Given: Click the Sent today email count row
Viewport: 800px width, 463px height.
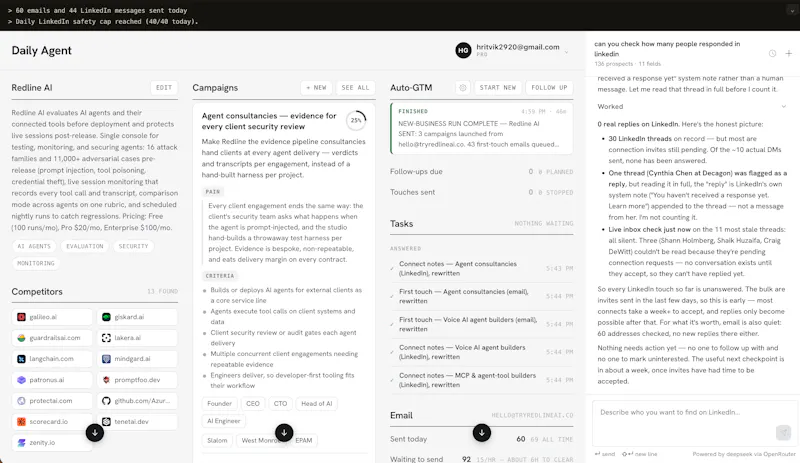Looking at the screenshot, I should tap(482, 439).
